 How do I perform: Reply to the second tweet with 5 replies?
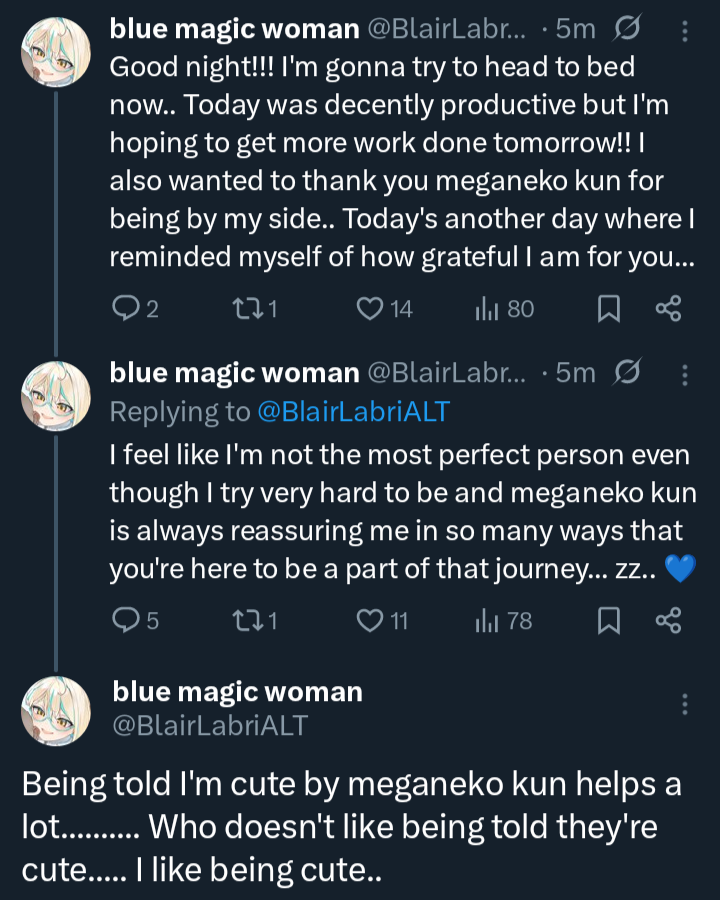(x=126, y=621)
